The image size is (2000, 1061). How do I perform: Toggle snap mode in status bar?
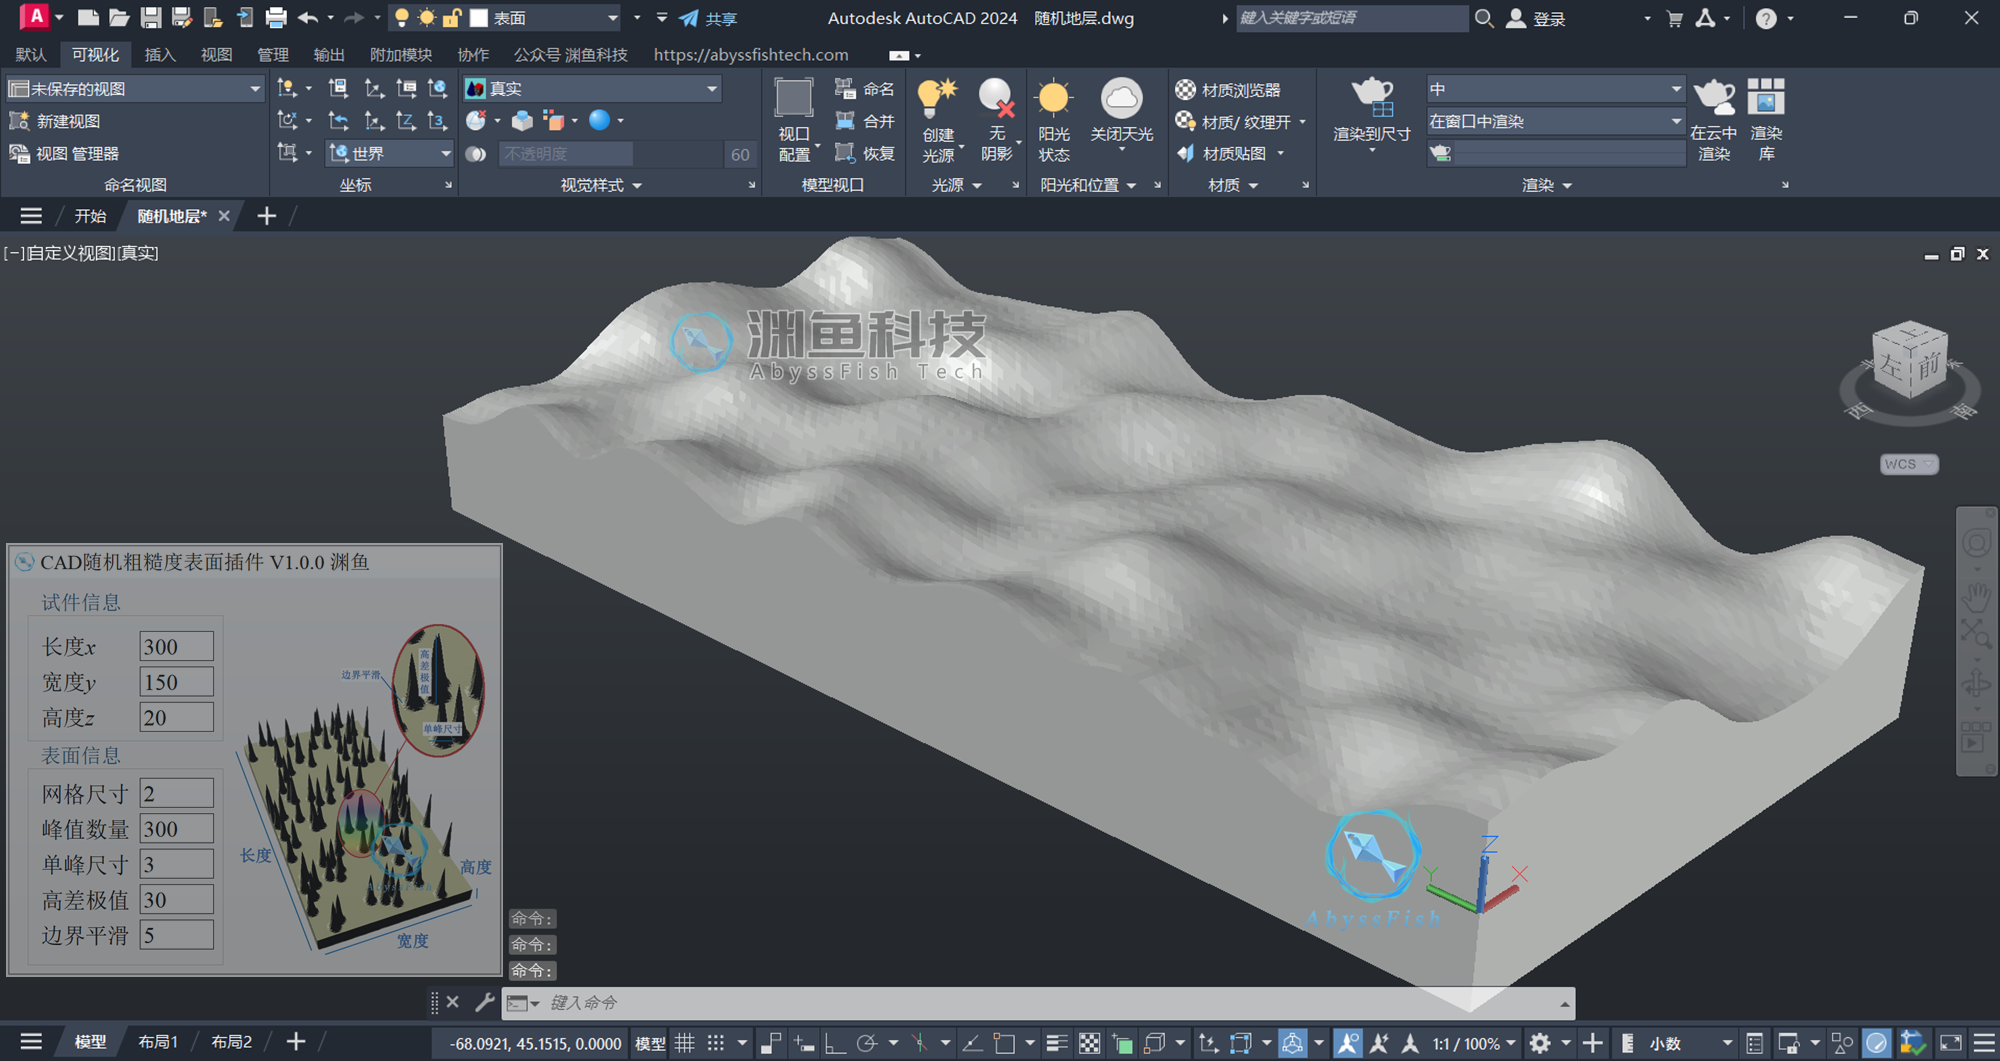(716, 1043)
